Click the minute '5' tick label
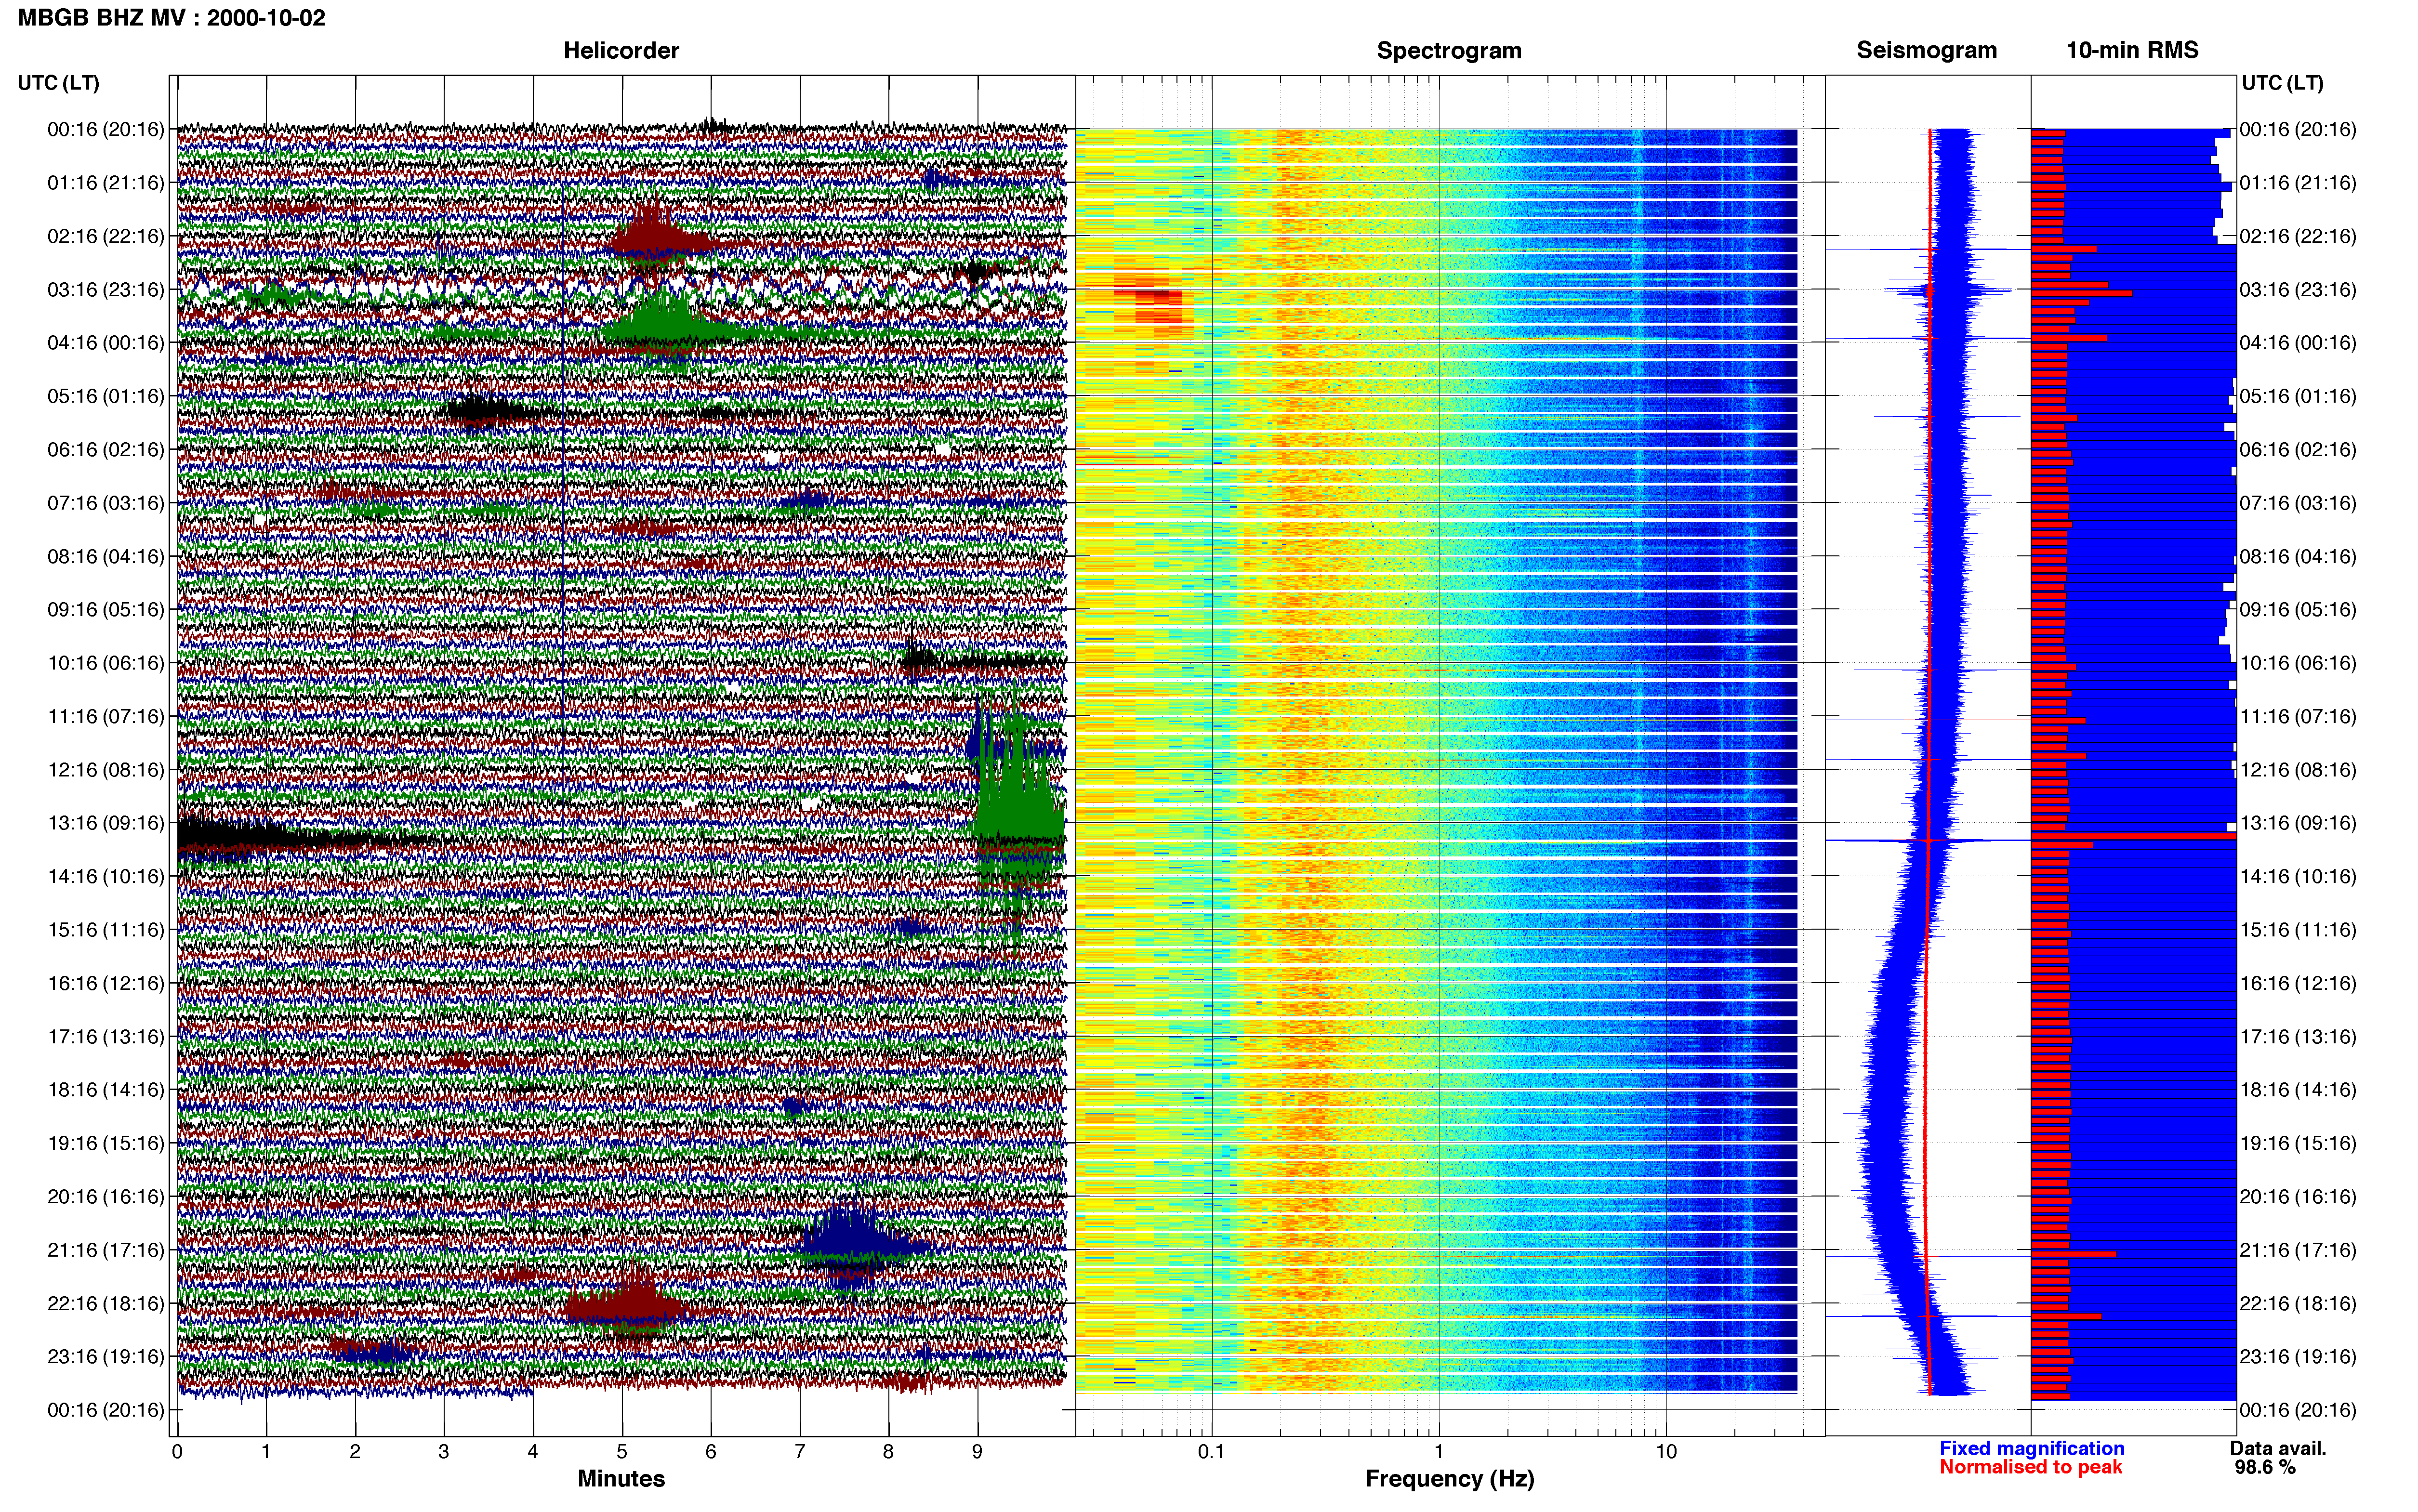The image size is (2418, 1512). (622, 1451)
